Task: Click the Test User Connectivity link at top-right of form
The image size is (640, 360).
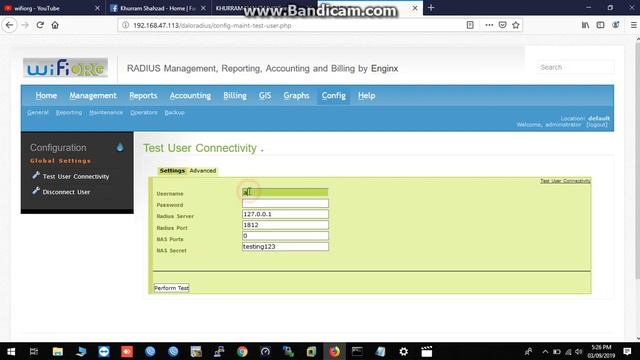Action: pos(565,181)
